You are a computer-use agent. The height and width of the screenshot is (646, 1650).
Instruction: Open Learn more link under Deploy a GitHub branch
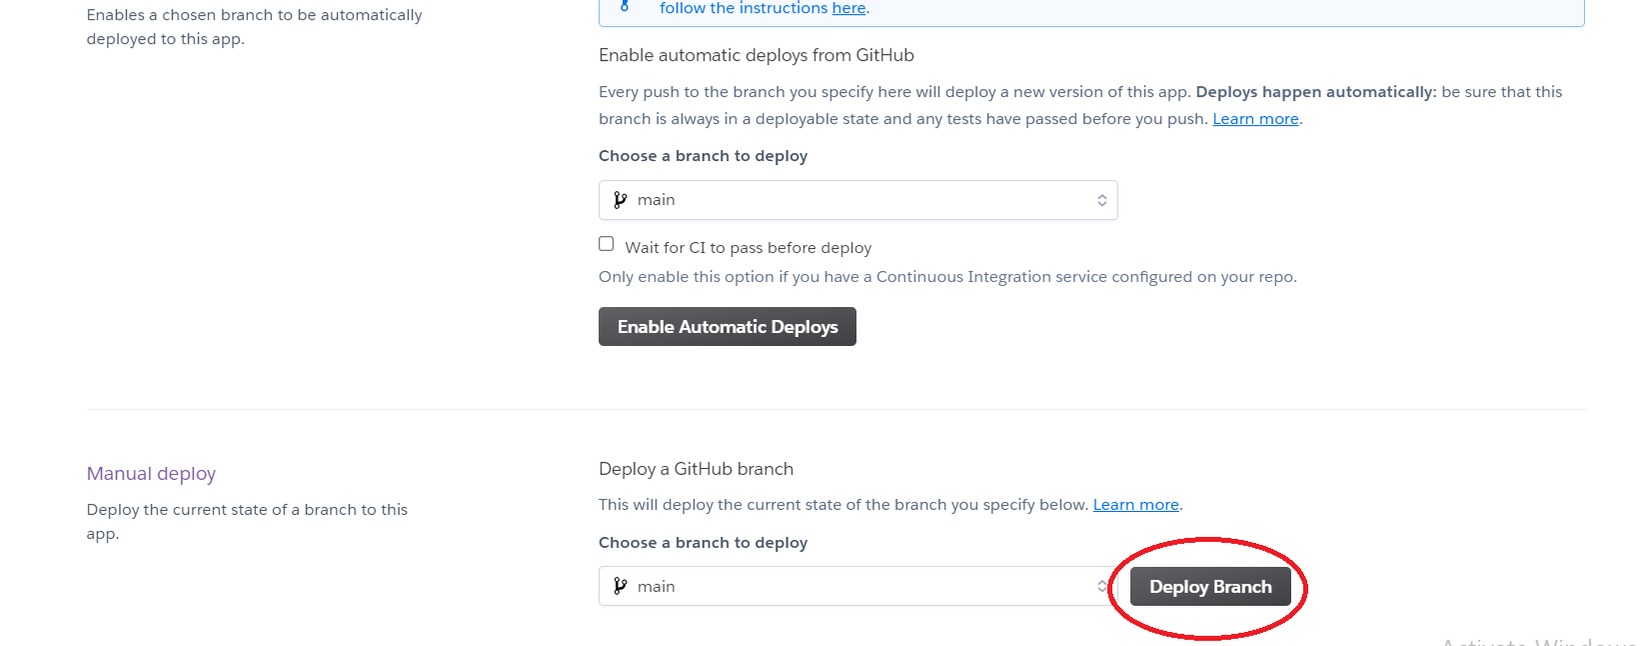(x=1135, y=505)
